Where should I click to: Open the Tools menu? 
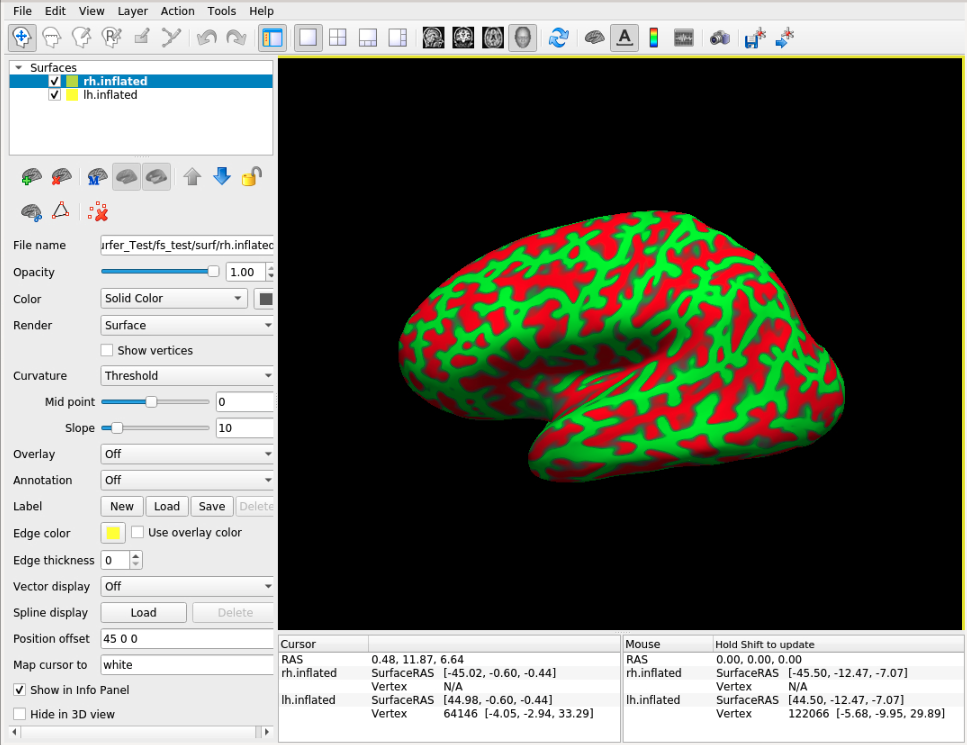coord(222,11)
